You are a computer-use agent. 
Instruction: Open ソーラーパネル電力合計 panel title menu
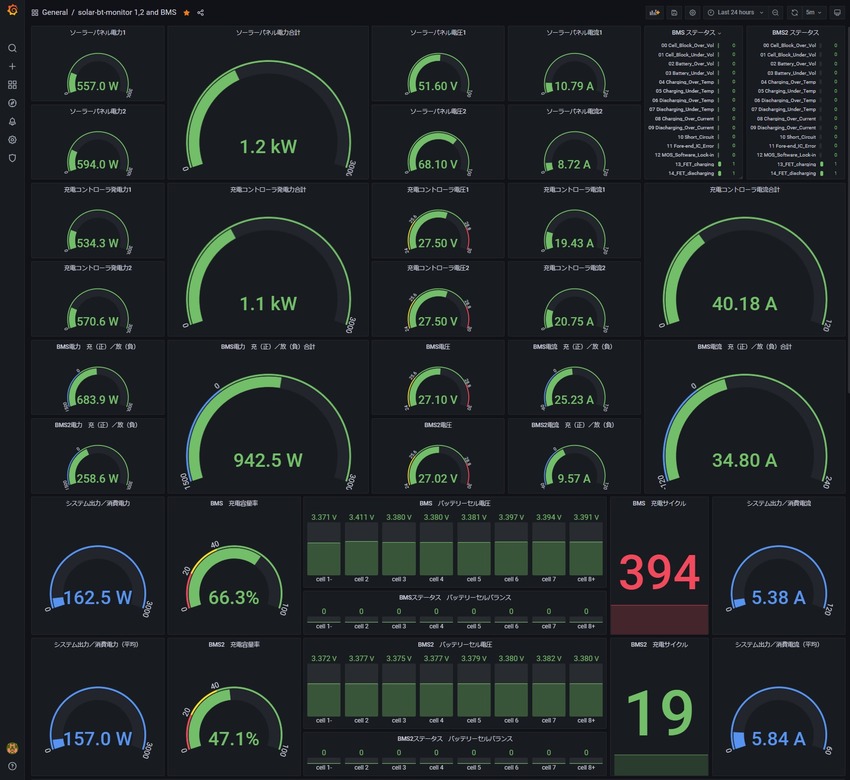[268, 33]
